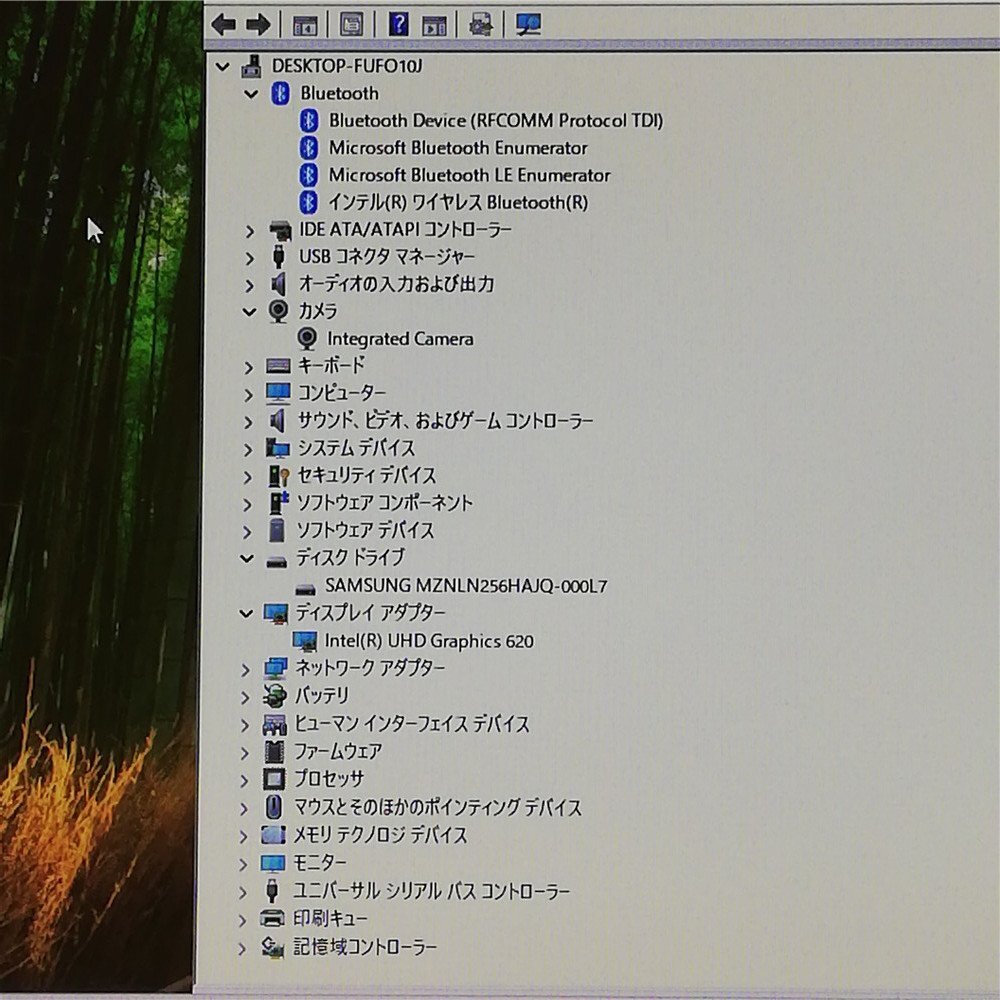Collapse the Bluetooth device category
The image size is (1000, 1000).
click(x=250, y=93)
